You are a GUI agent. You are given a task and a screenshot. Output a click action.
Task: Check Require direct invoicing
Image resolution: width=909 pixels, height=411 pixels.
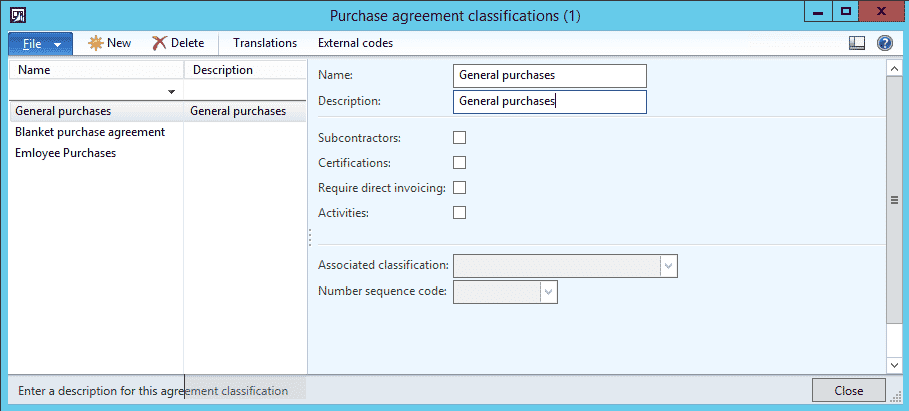point(459,188)
